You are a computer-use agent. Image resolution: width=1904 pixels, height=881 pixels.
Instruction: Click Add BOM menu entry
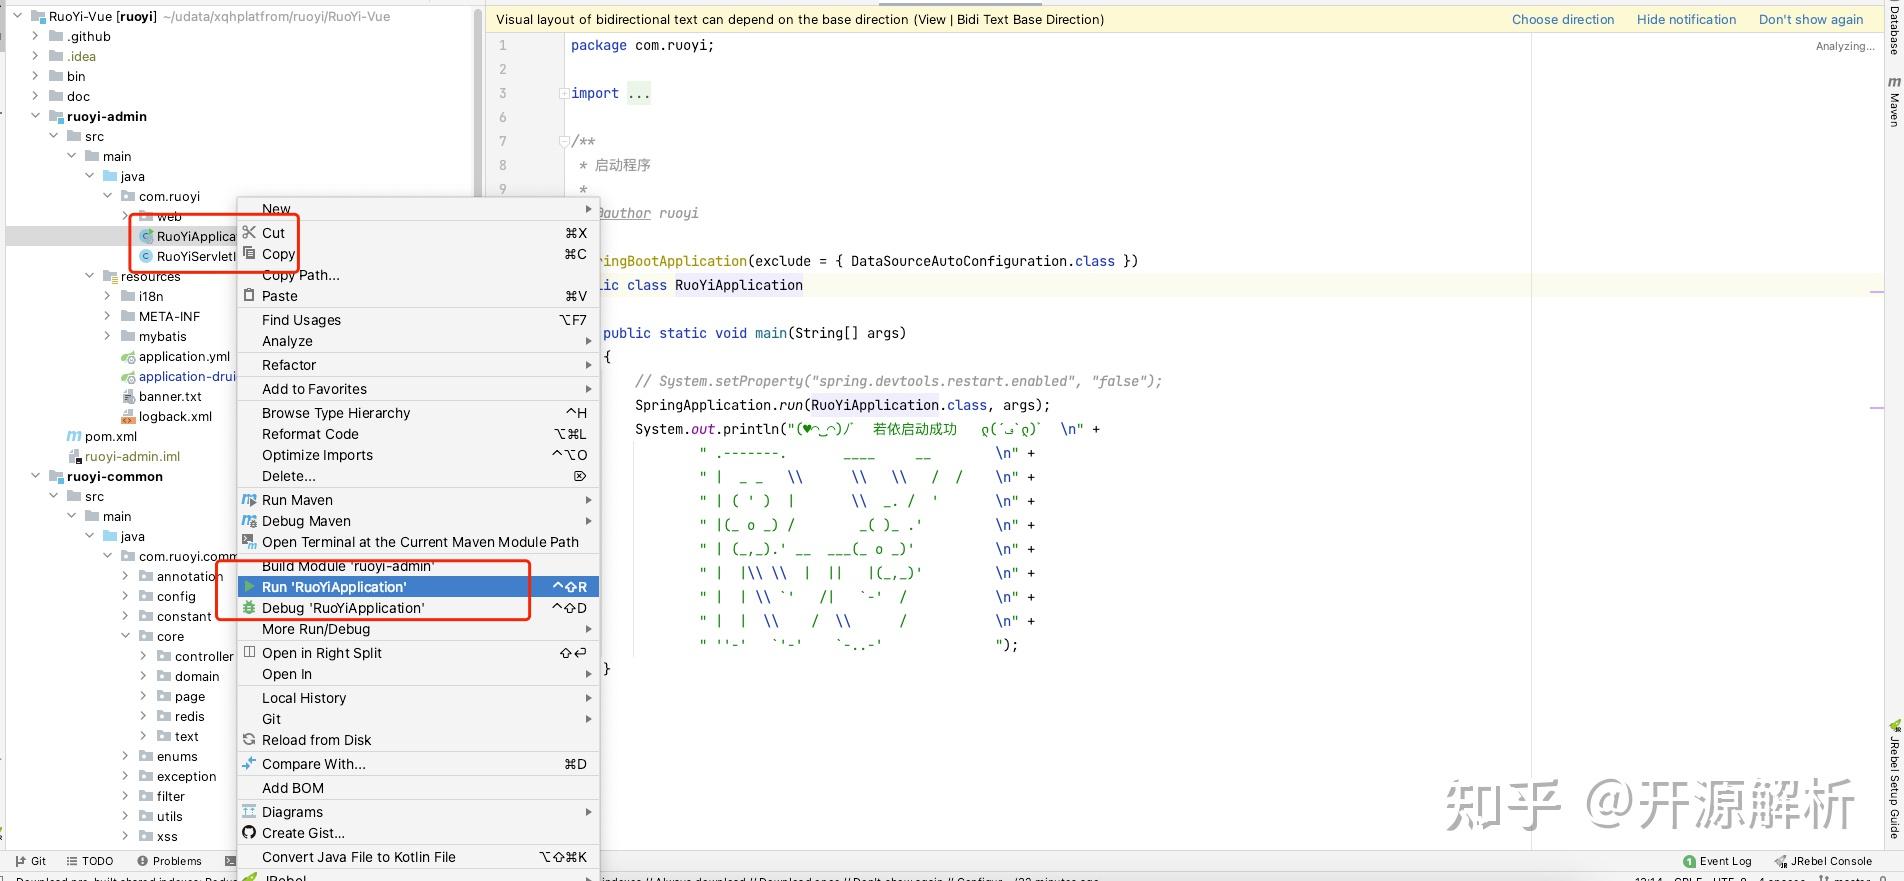pos(418,788)
